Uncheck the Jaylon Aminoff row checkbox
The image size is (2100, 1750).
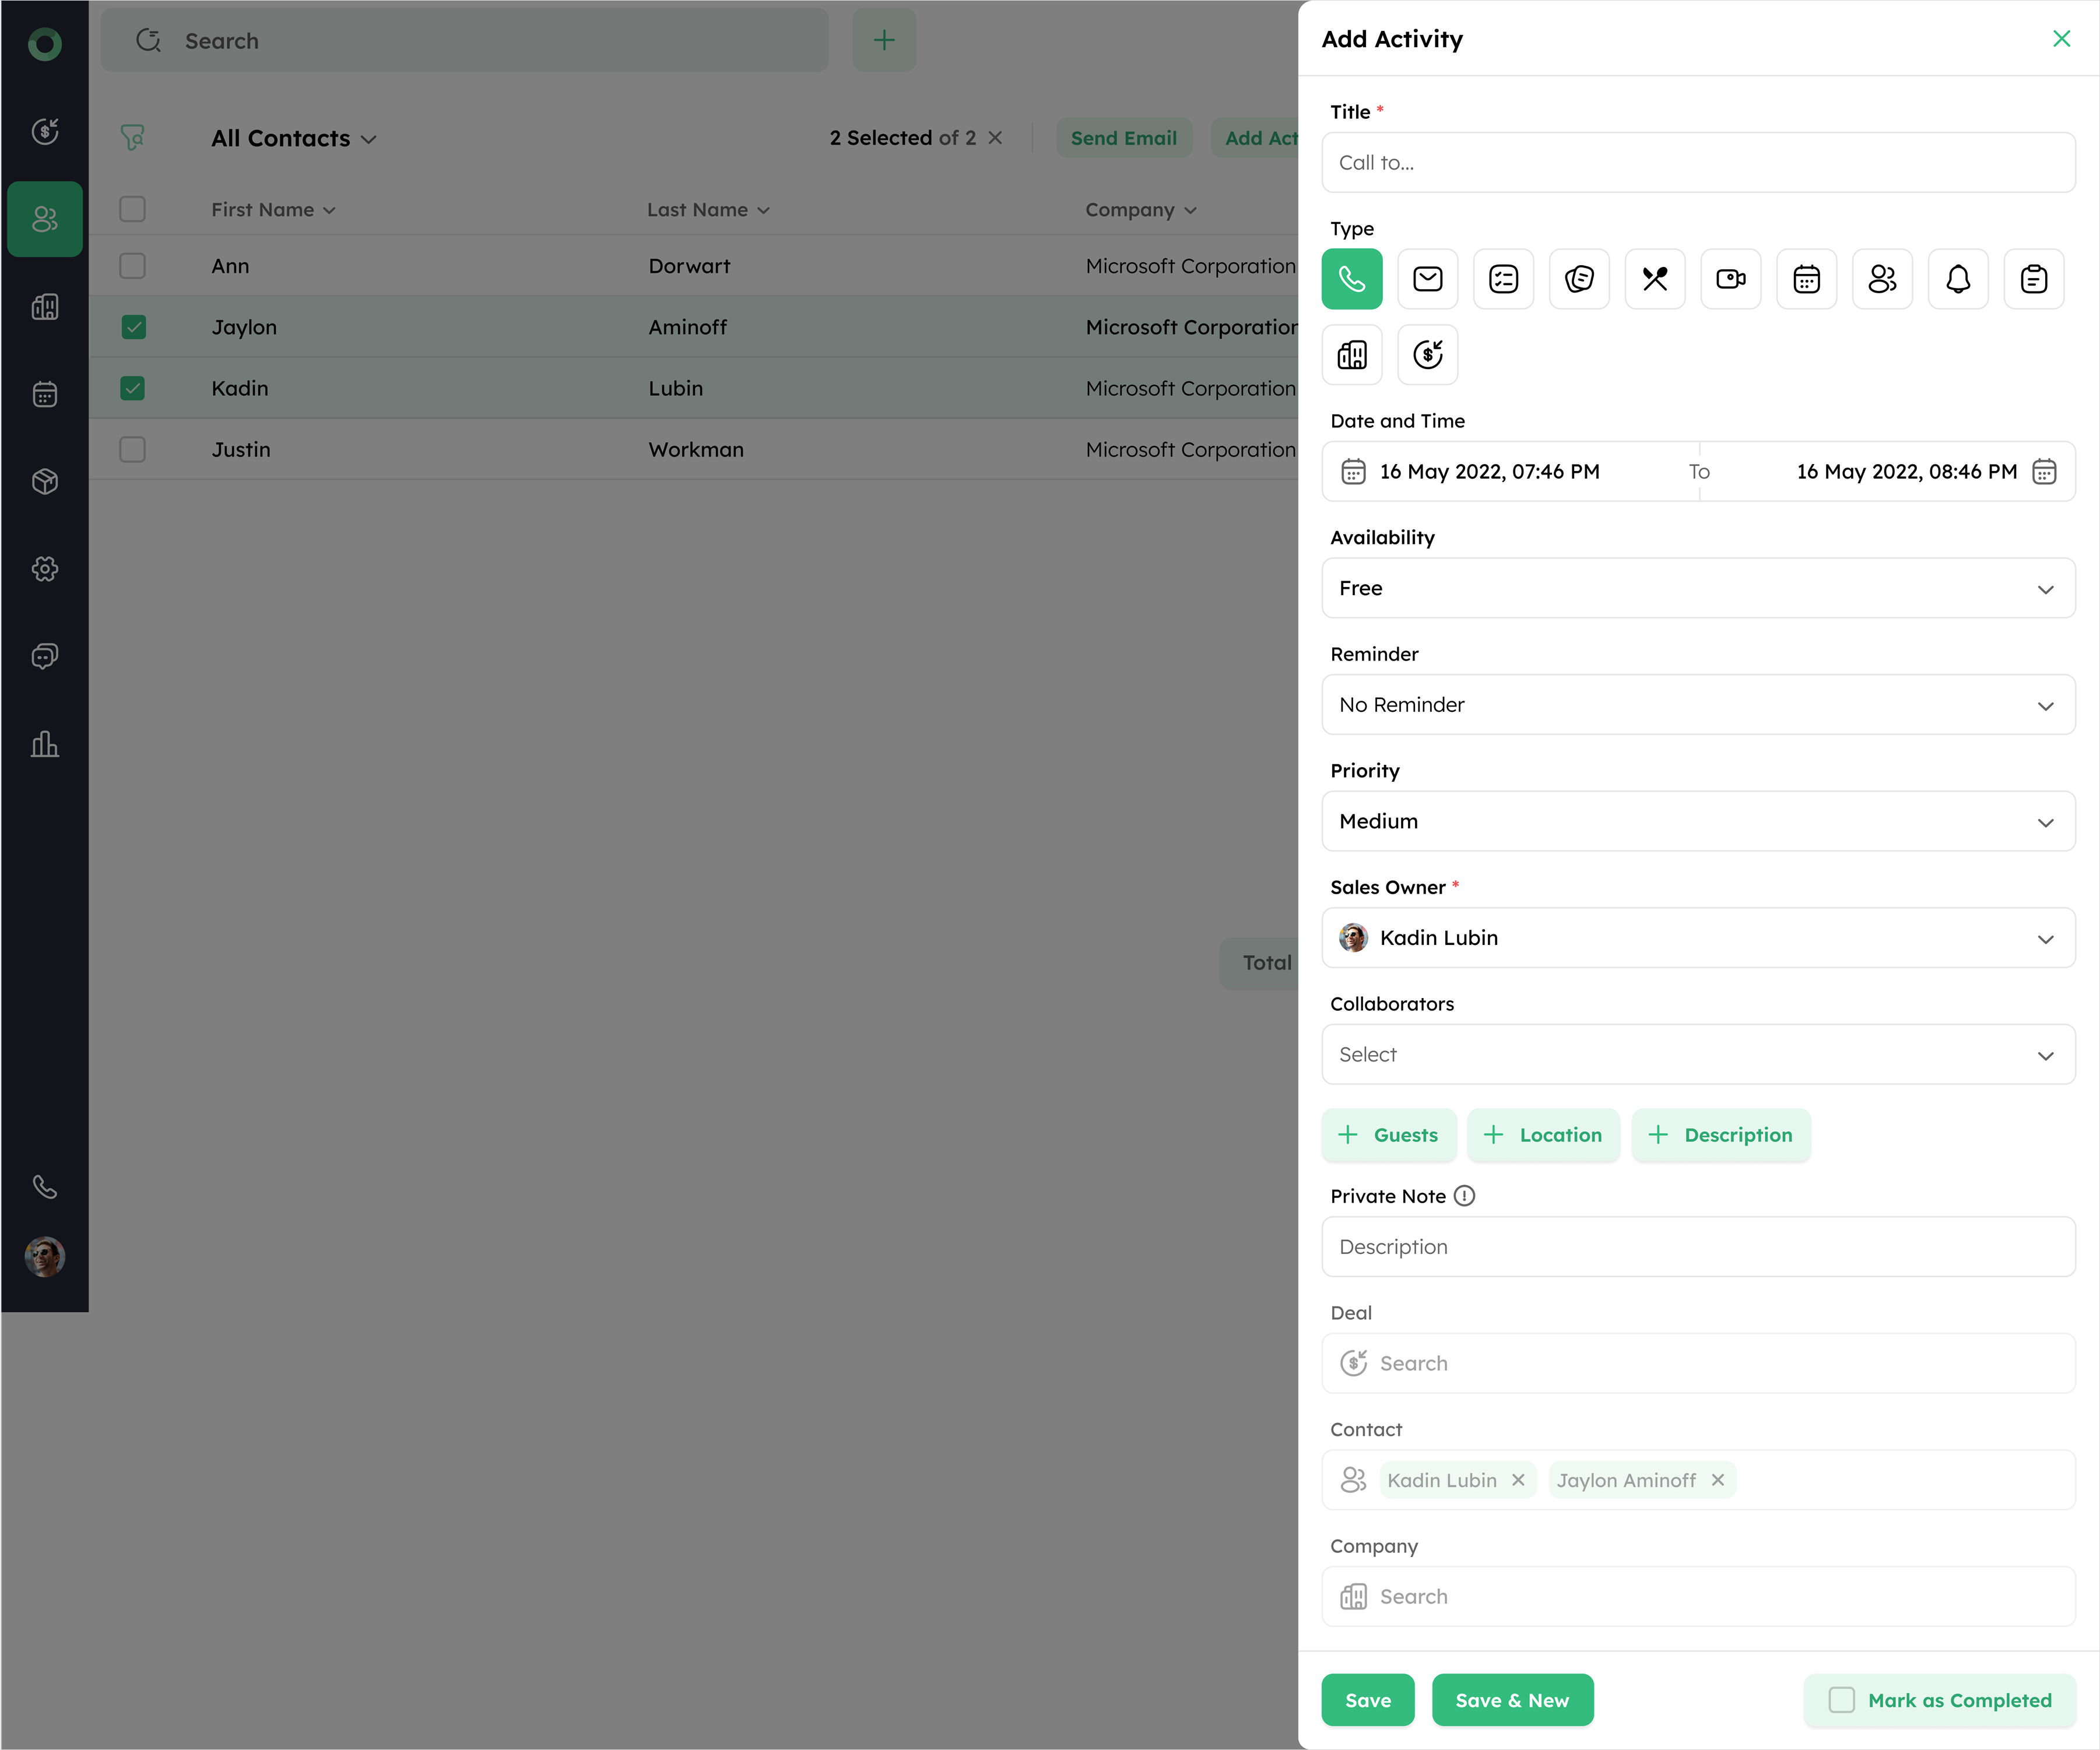pyautogui.click(x=133, y=327)
